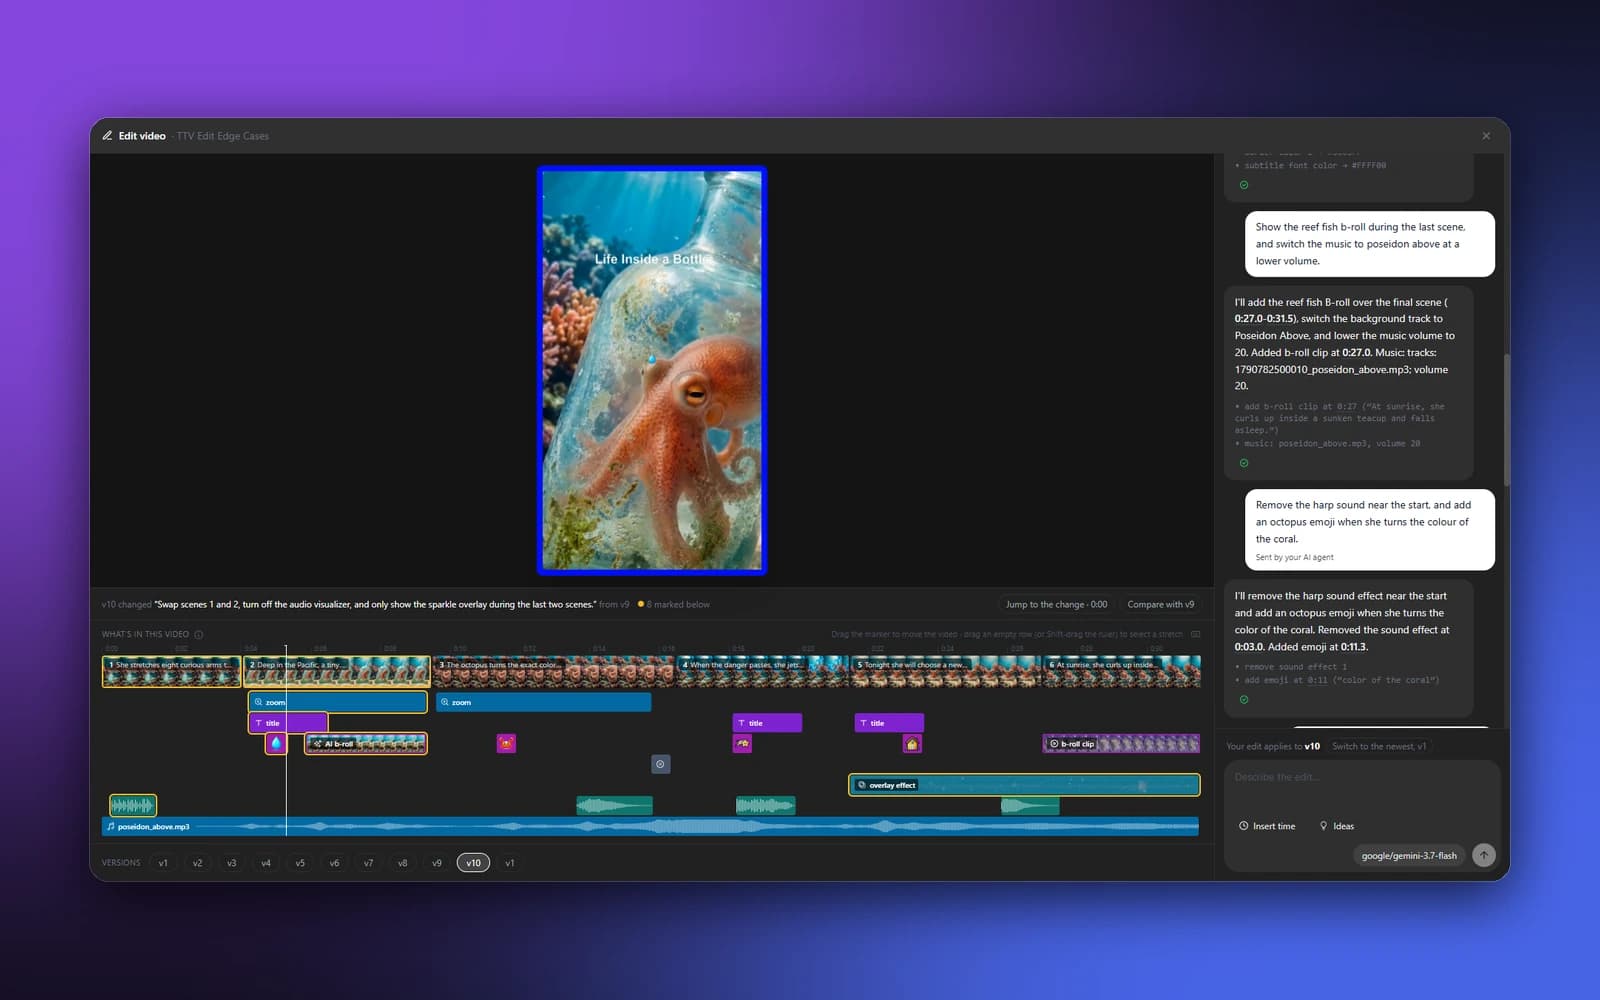The width and height of the screenshot is (1600, 1000).
Task: Click the sparkle icon on AI b-roll clip
Action: pyautogui.click(x=317, y=744)
